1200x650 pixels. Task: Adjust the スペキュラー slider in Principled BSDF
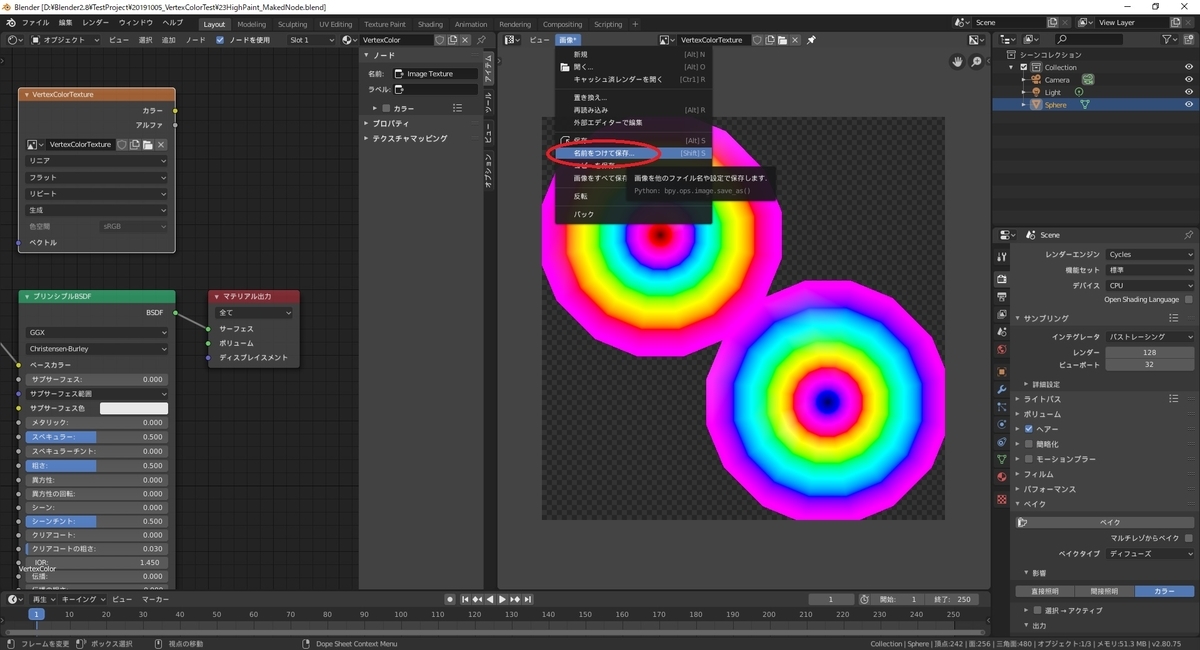96,437
